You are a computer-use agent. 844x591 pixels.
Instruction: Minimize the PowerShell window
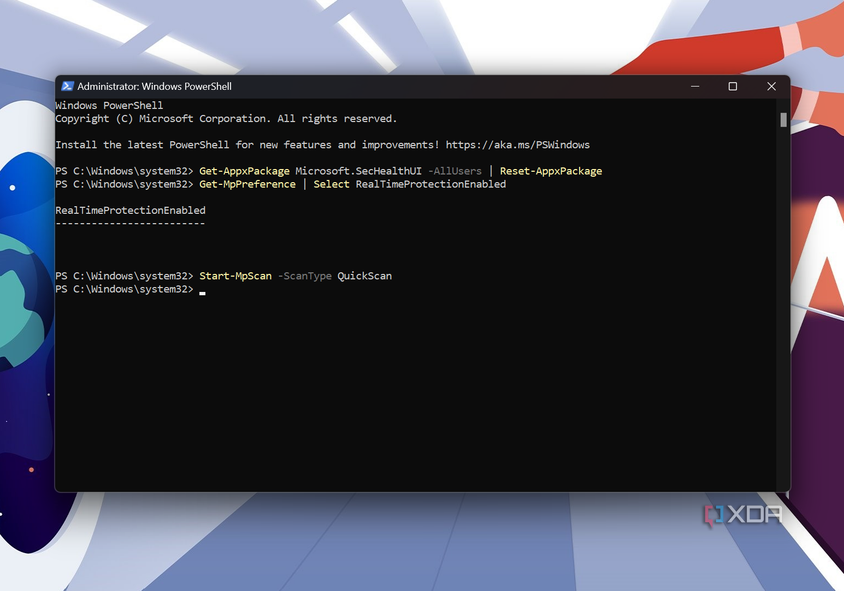(x=695, y=86)
